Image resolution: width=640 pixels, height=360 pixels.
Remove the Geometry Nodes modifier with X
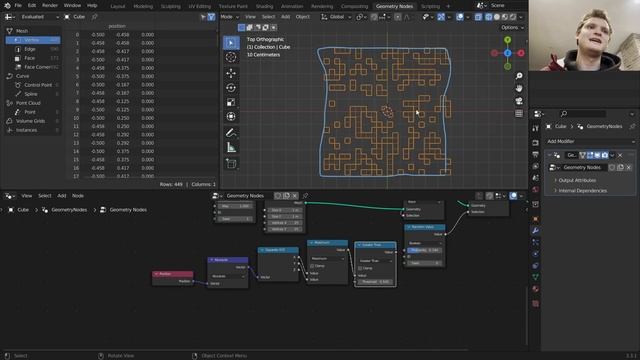(x=620, y=155)
